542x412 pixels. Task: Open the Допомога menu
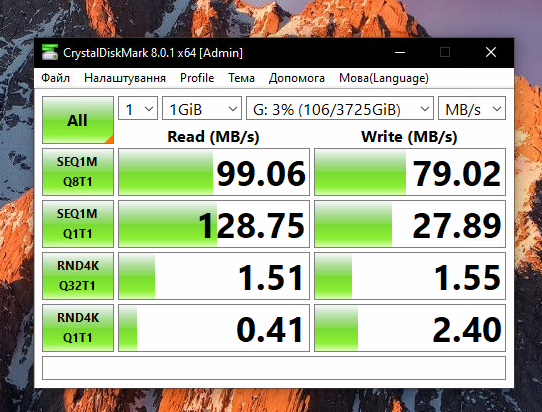tap(297, 78)
